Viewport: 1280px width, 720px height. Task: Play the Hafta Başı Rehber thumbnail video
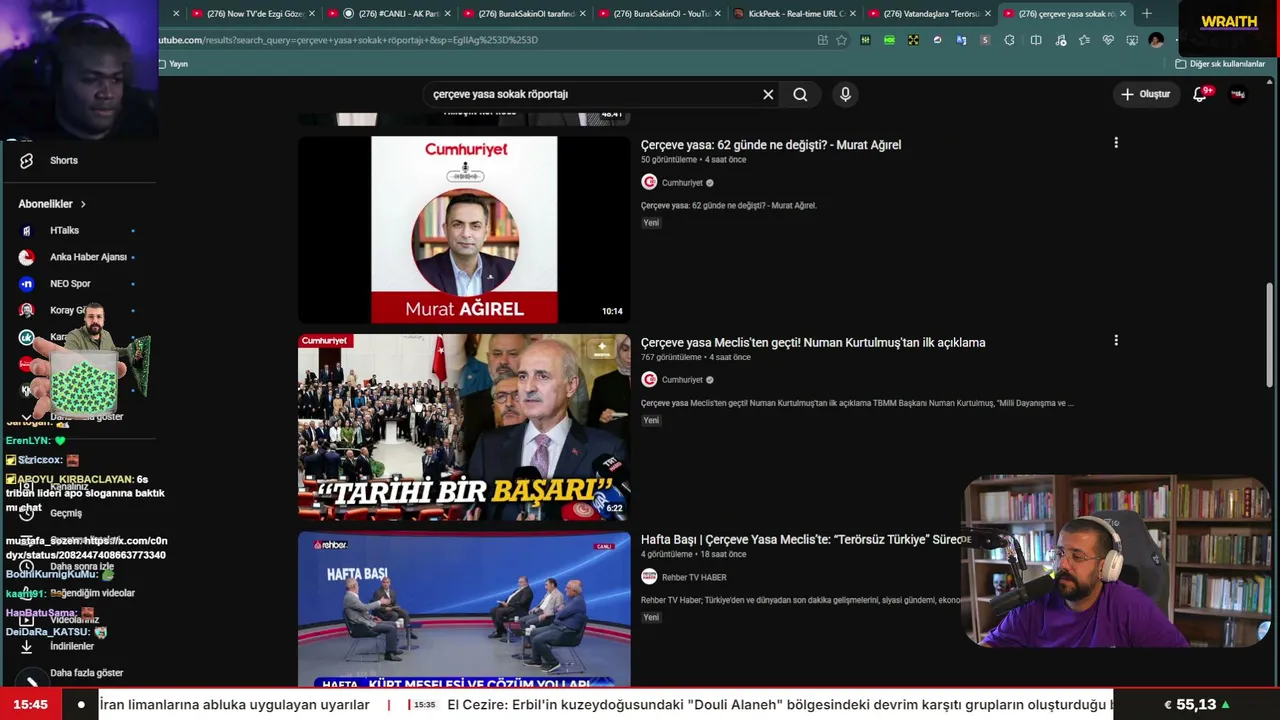tap(464, 610)
